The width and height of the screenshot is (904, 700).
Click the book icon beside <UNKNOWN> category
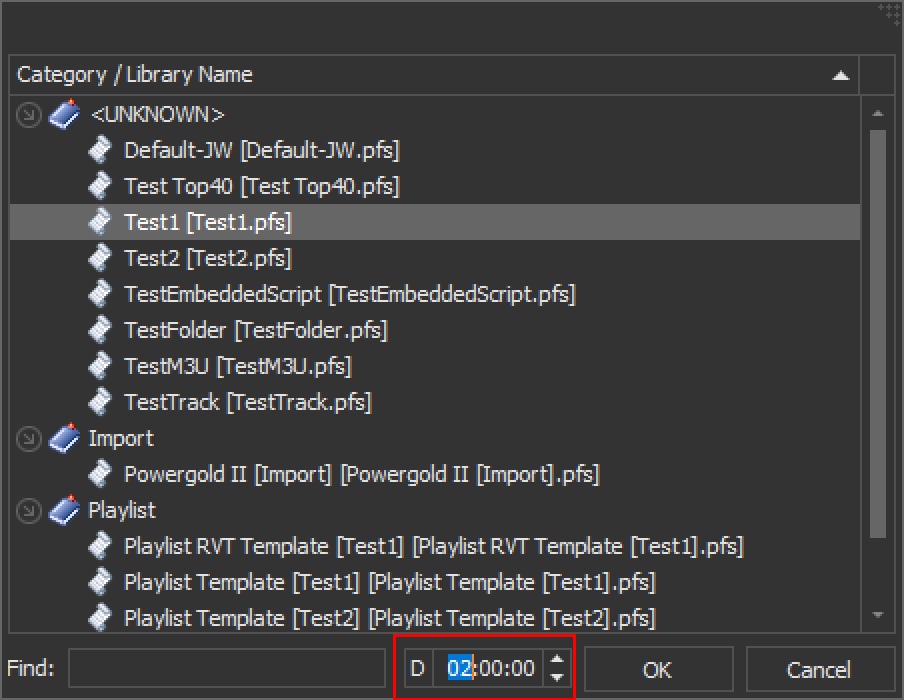[x=64, y=114]
